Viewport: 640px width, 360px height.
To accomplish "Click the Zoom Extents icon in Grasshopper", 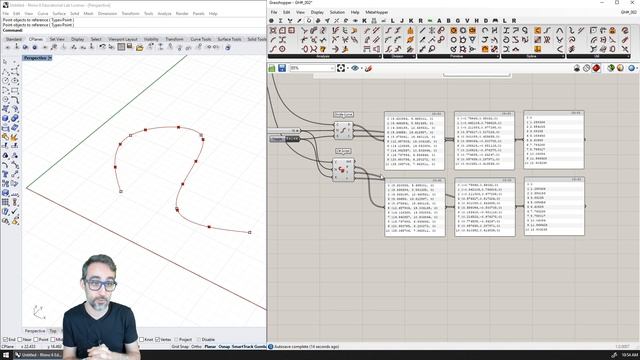I will [341, 68].
